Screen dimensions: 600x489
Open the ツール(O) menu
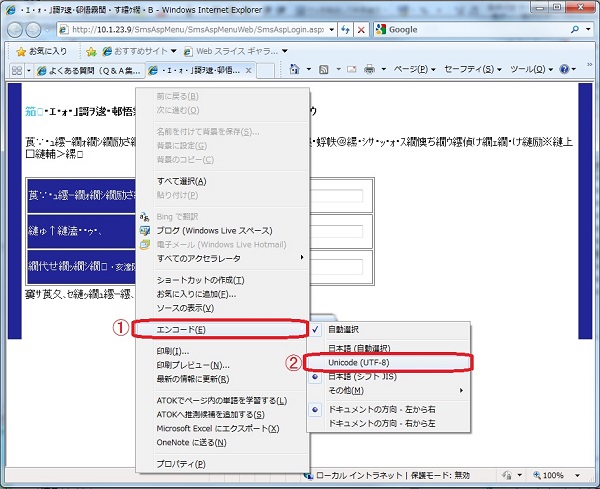point(532,69)
